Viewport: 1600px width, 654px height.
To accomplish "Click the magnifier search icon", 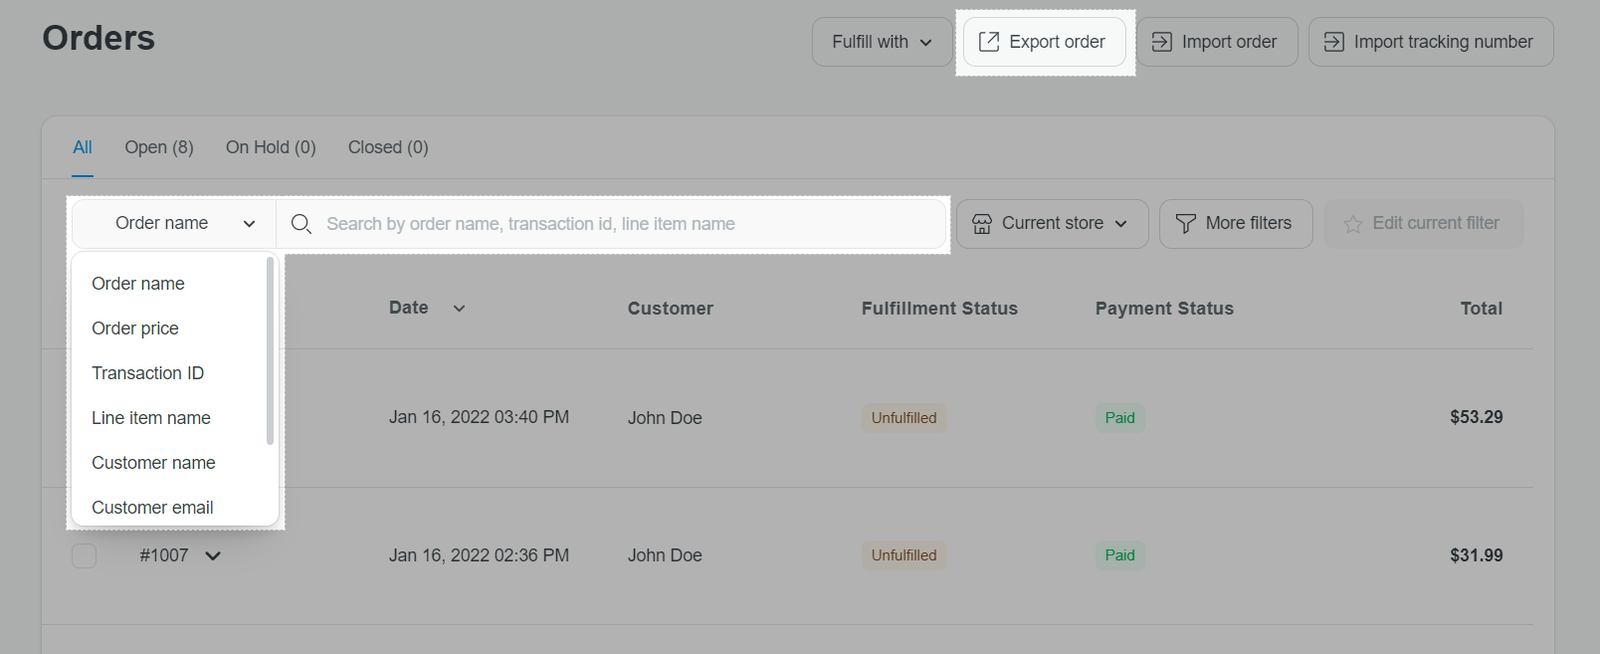I will coord(301,224).
